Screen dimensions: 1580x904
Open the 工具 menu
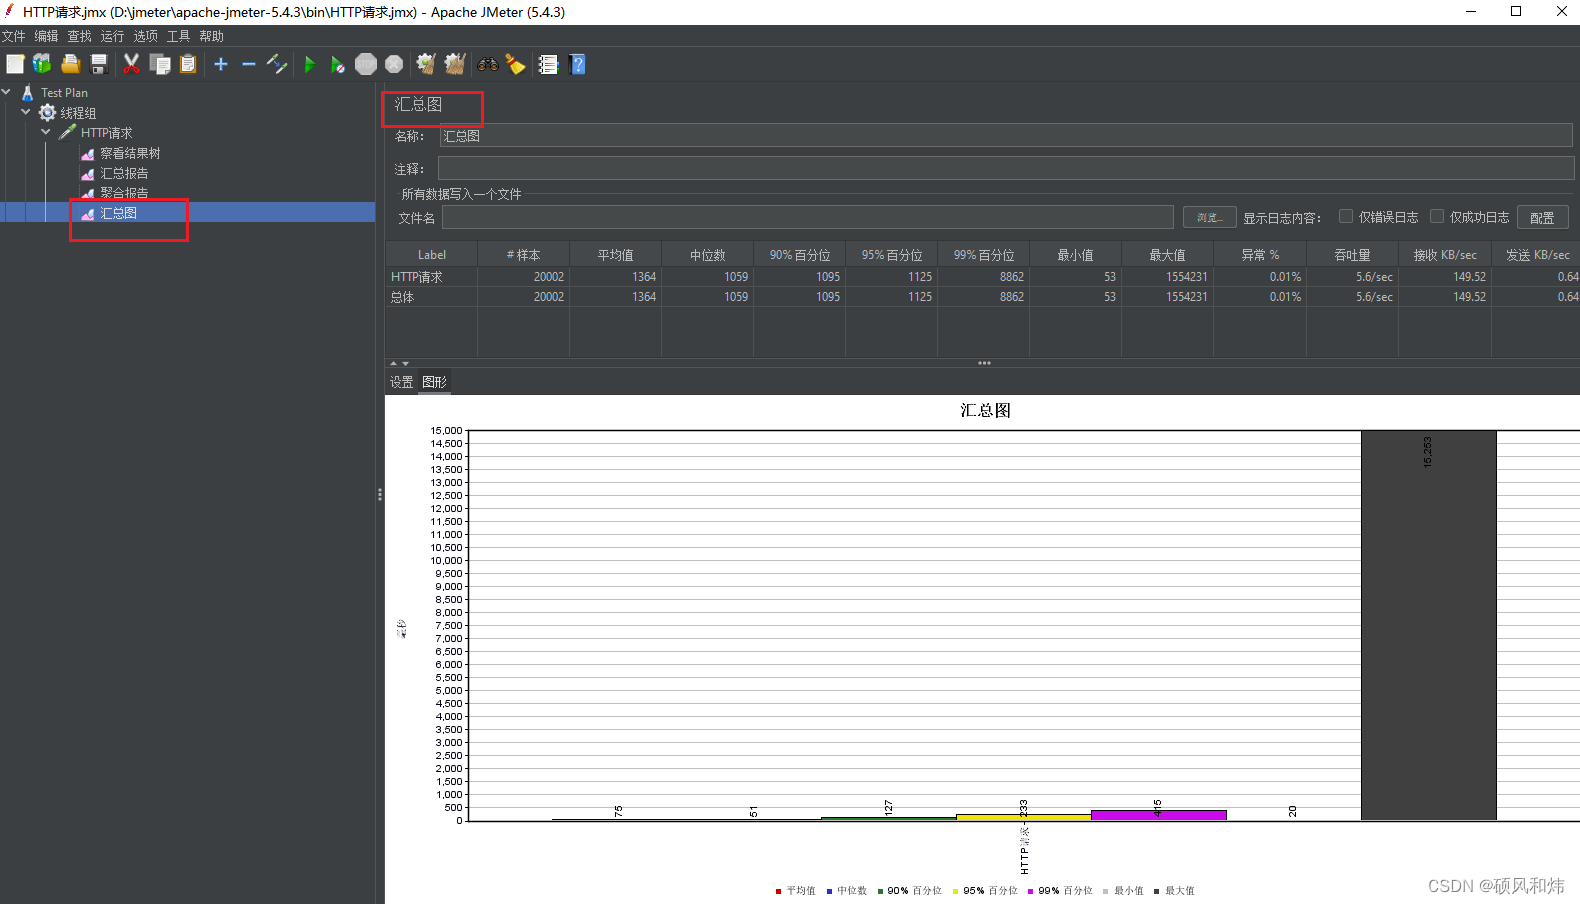[178, 36]
